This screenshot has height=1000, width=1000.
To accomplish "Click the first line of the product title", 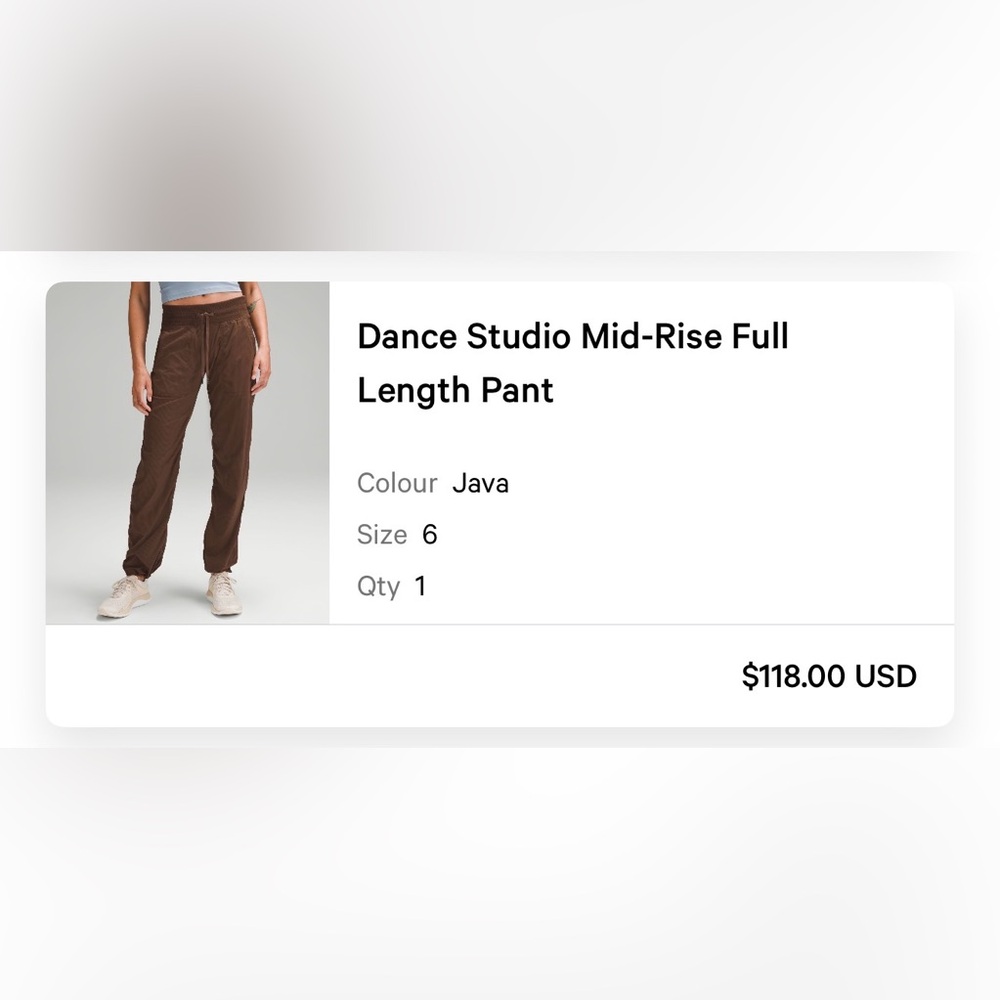I will click(x=573, y=336).
